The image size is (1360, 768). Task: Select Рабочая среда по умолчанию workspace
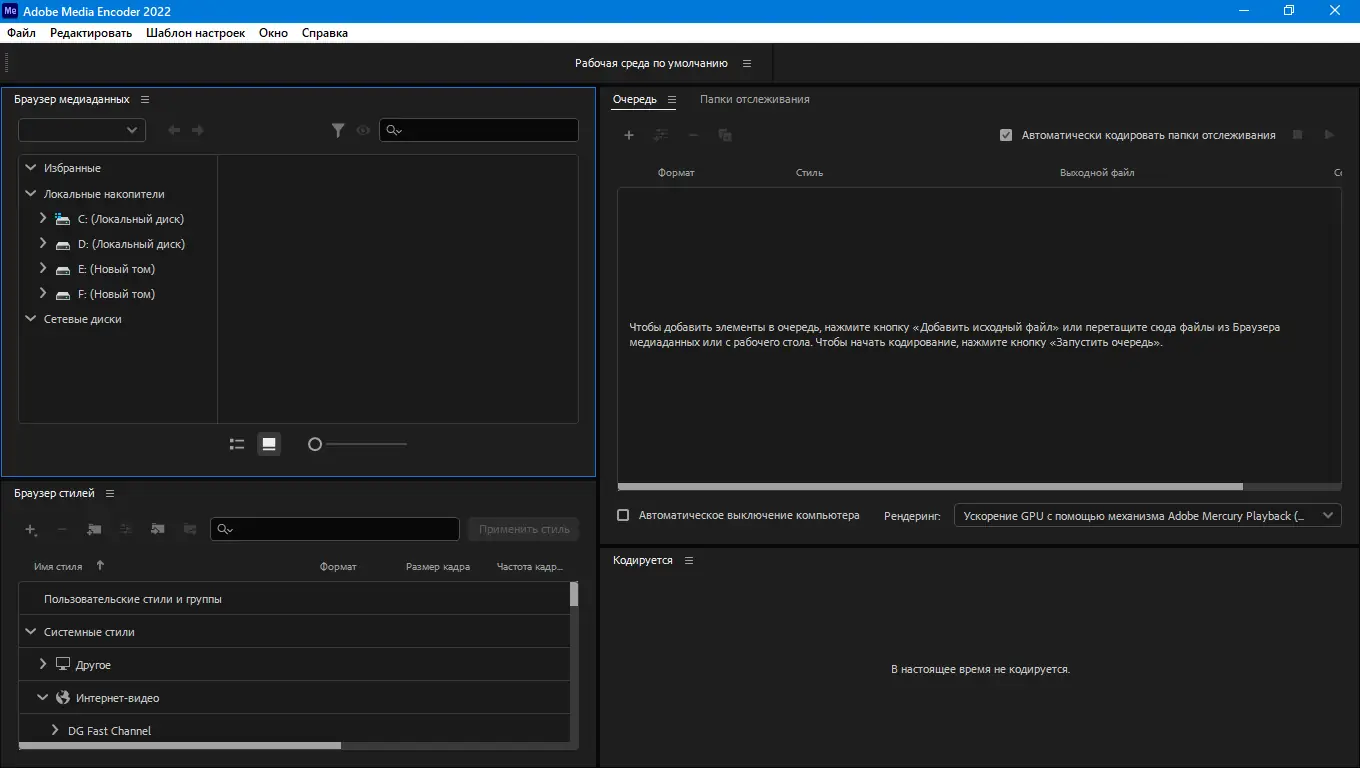pyautogui.click(x=651, y=63)
